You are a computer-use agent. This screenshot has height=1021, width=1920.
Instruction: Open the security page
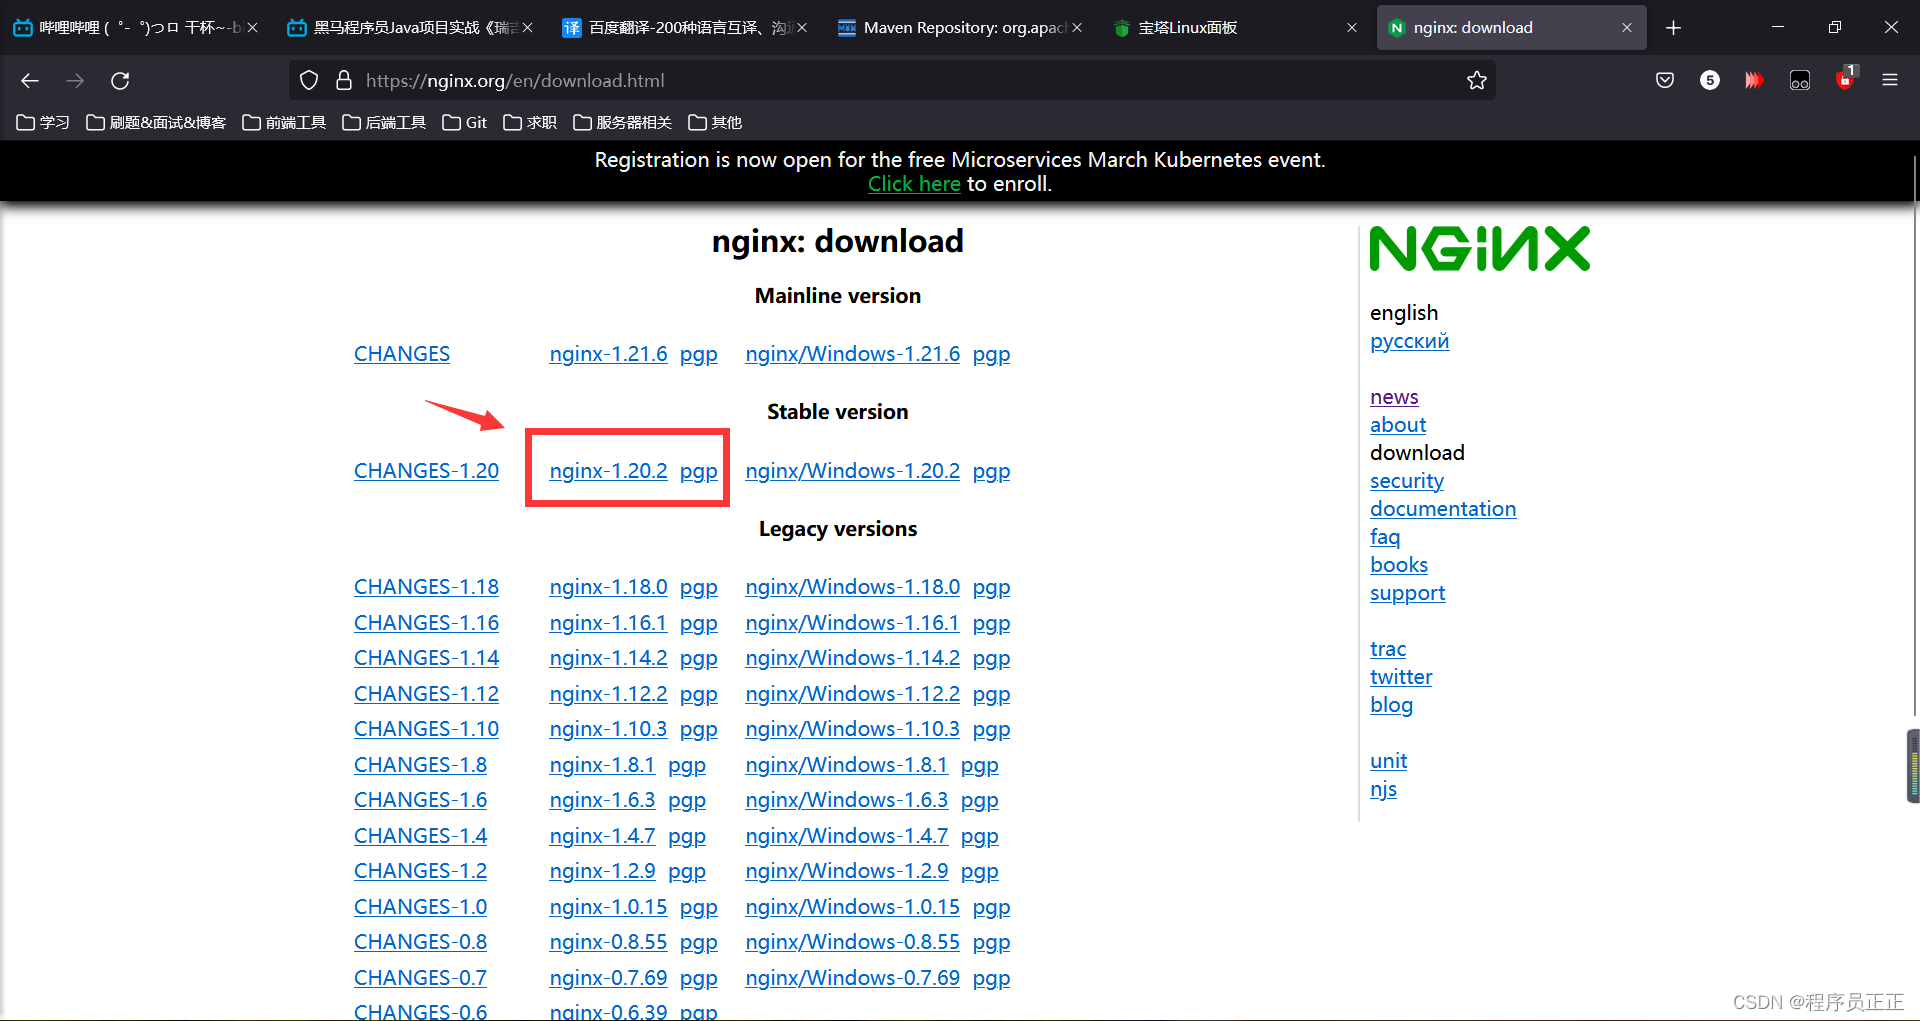click(x=1407, y=481)
